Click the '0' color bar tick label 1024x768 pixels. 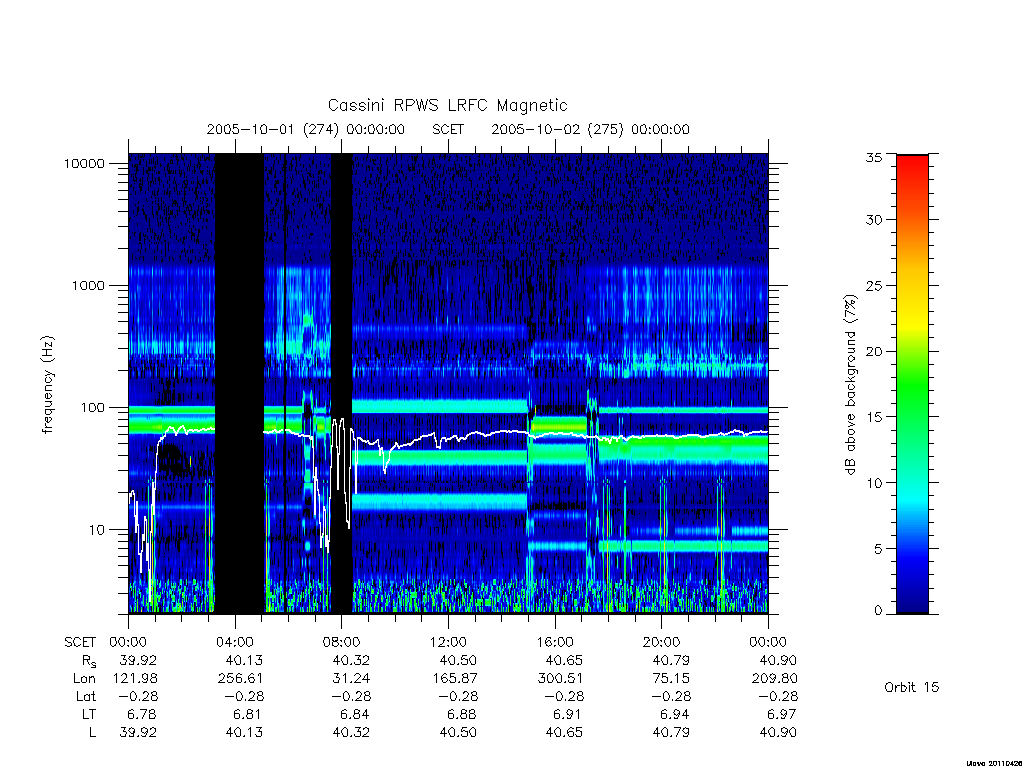(x=877, y=611)
